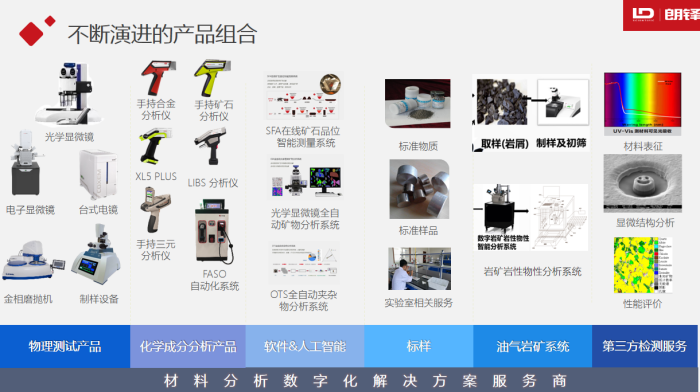Switch to the 油气岩矿系统 tab

pyautogui.click(x=533, y=346)
